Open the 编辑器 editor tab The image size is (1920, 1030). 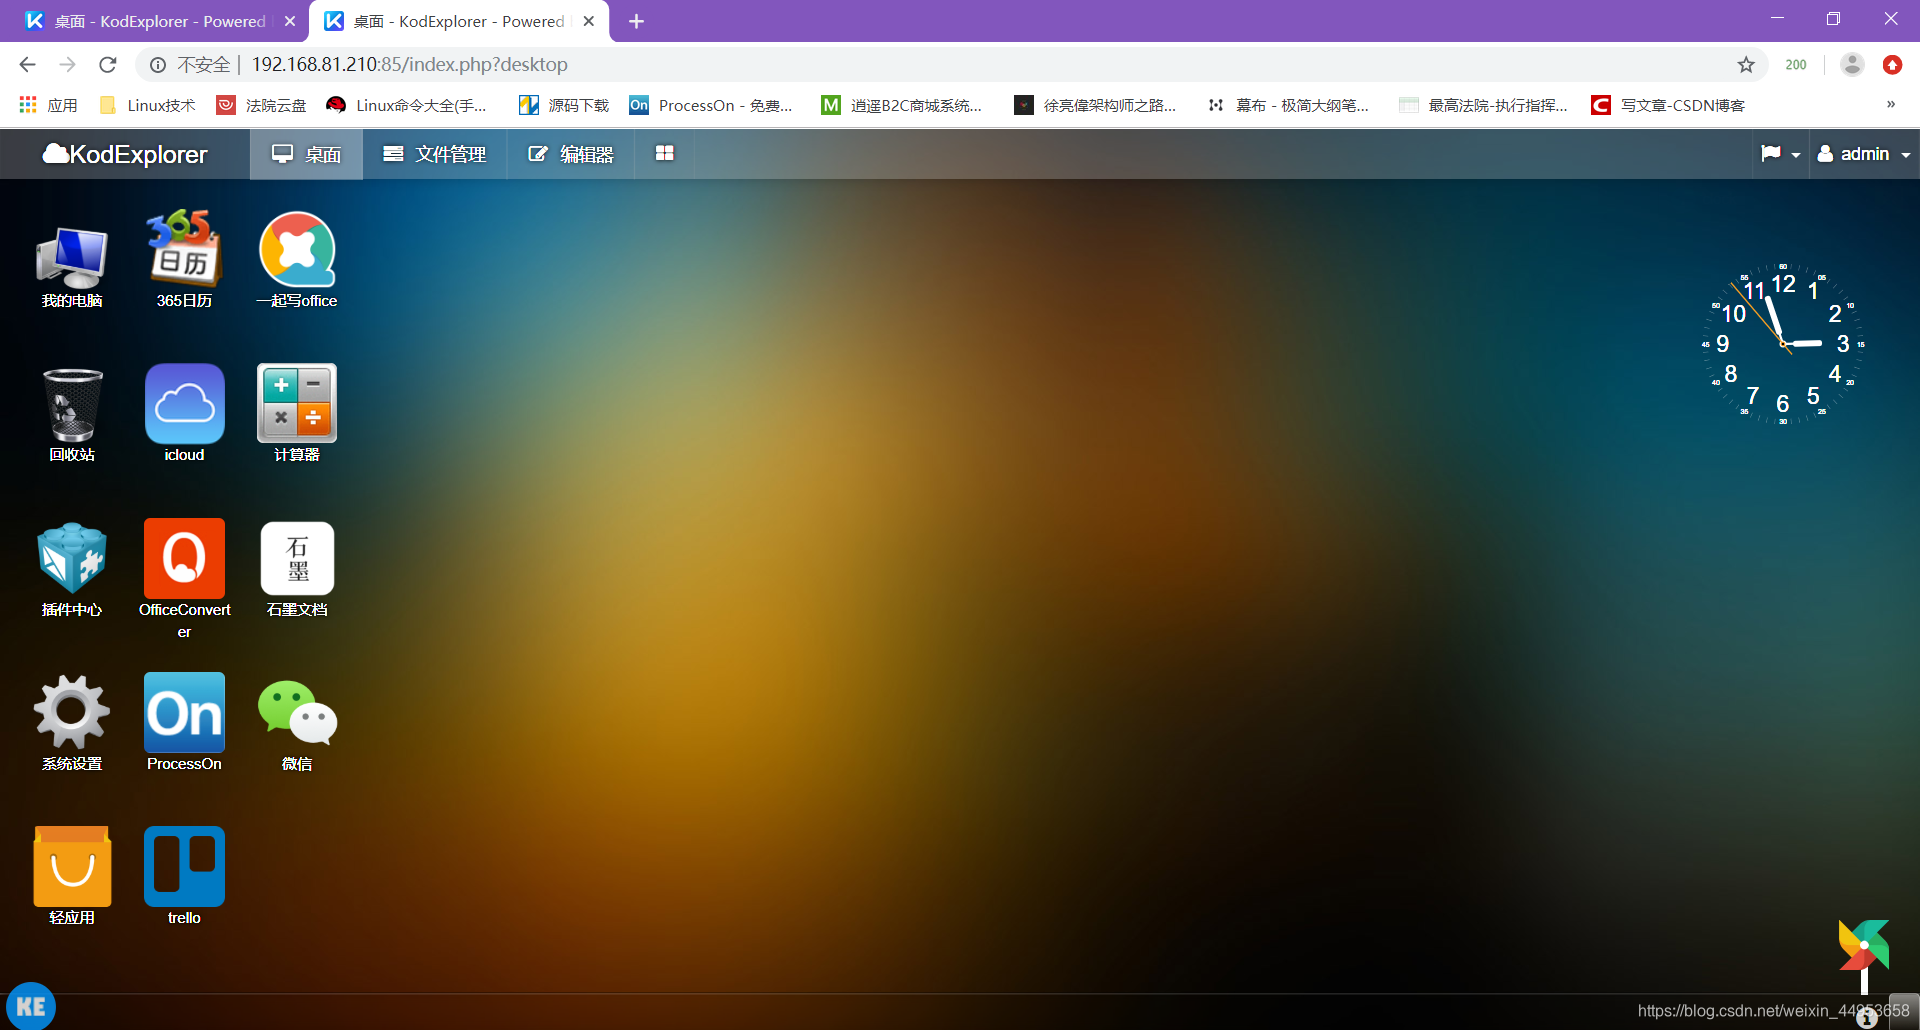(571, 154)
